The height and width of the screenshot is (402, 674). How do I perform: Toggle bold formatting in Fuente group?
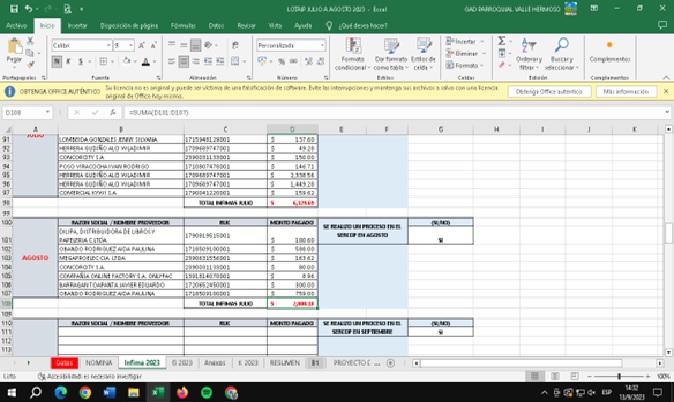point(54,61)
